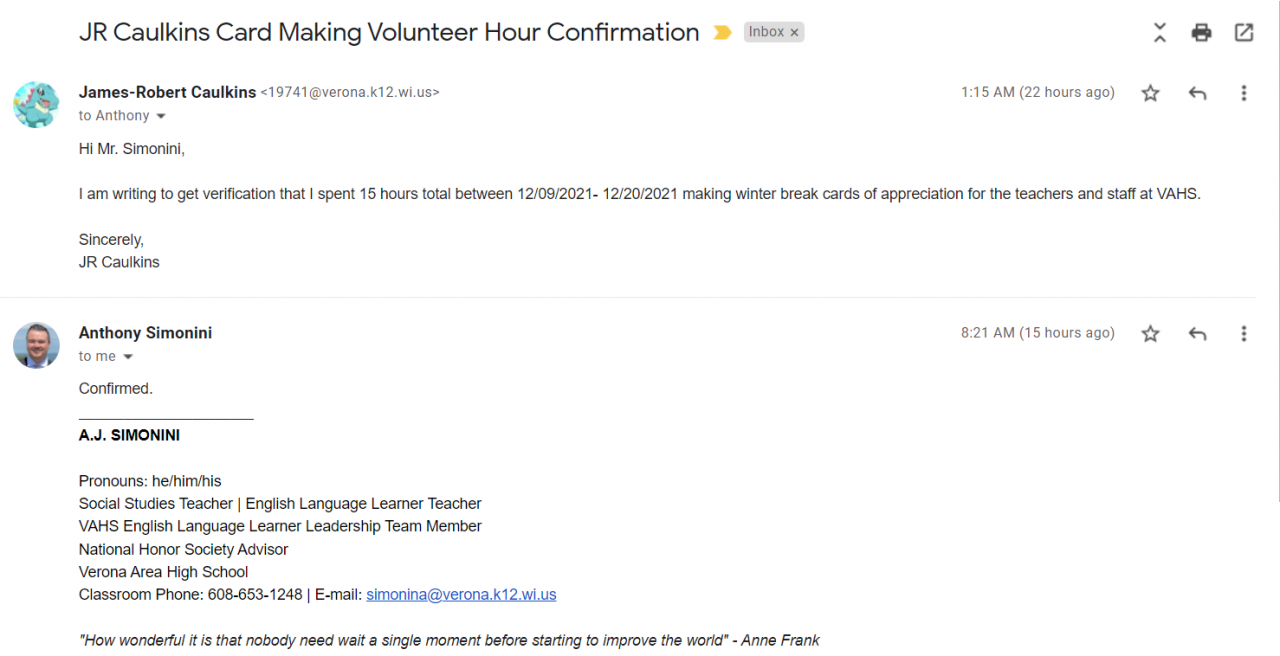Open more options for James-Robert's message
Image resolution: width=1280 pixels, height=656 pixels.
point(1244,93)
